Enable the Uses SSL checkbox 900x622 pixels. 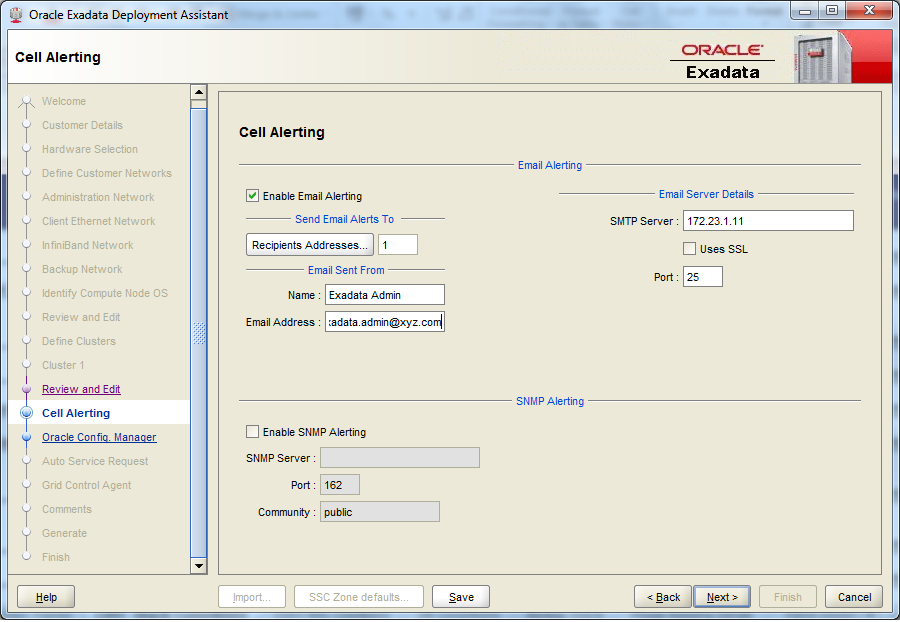coord(689,248)
